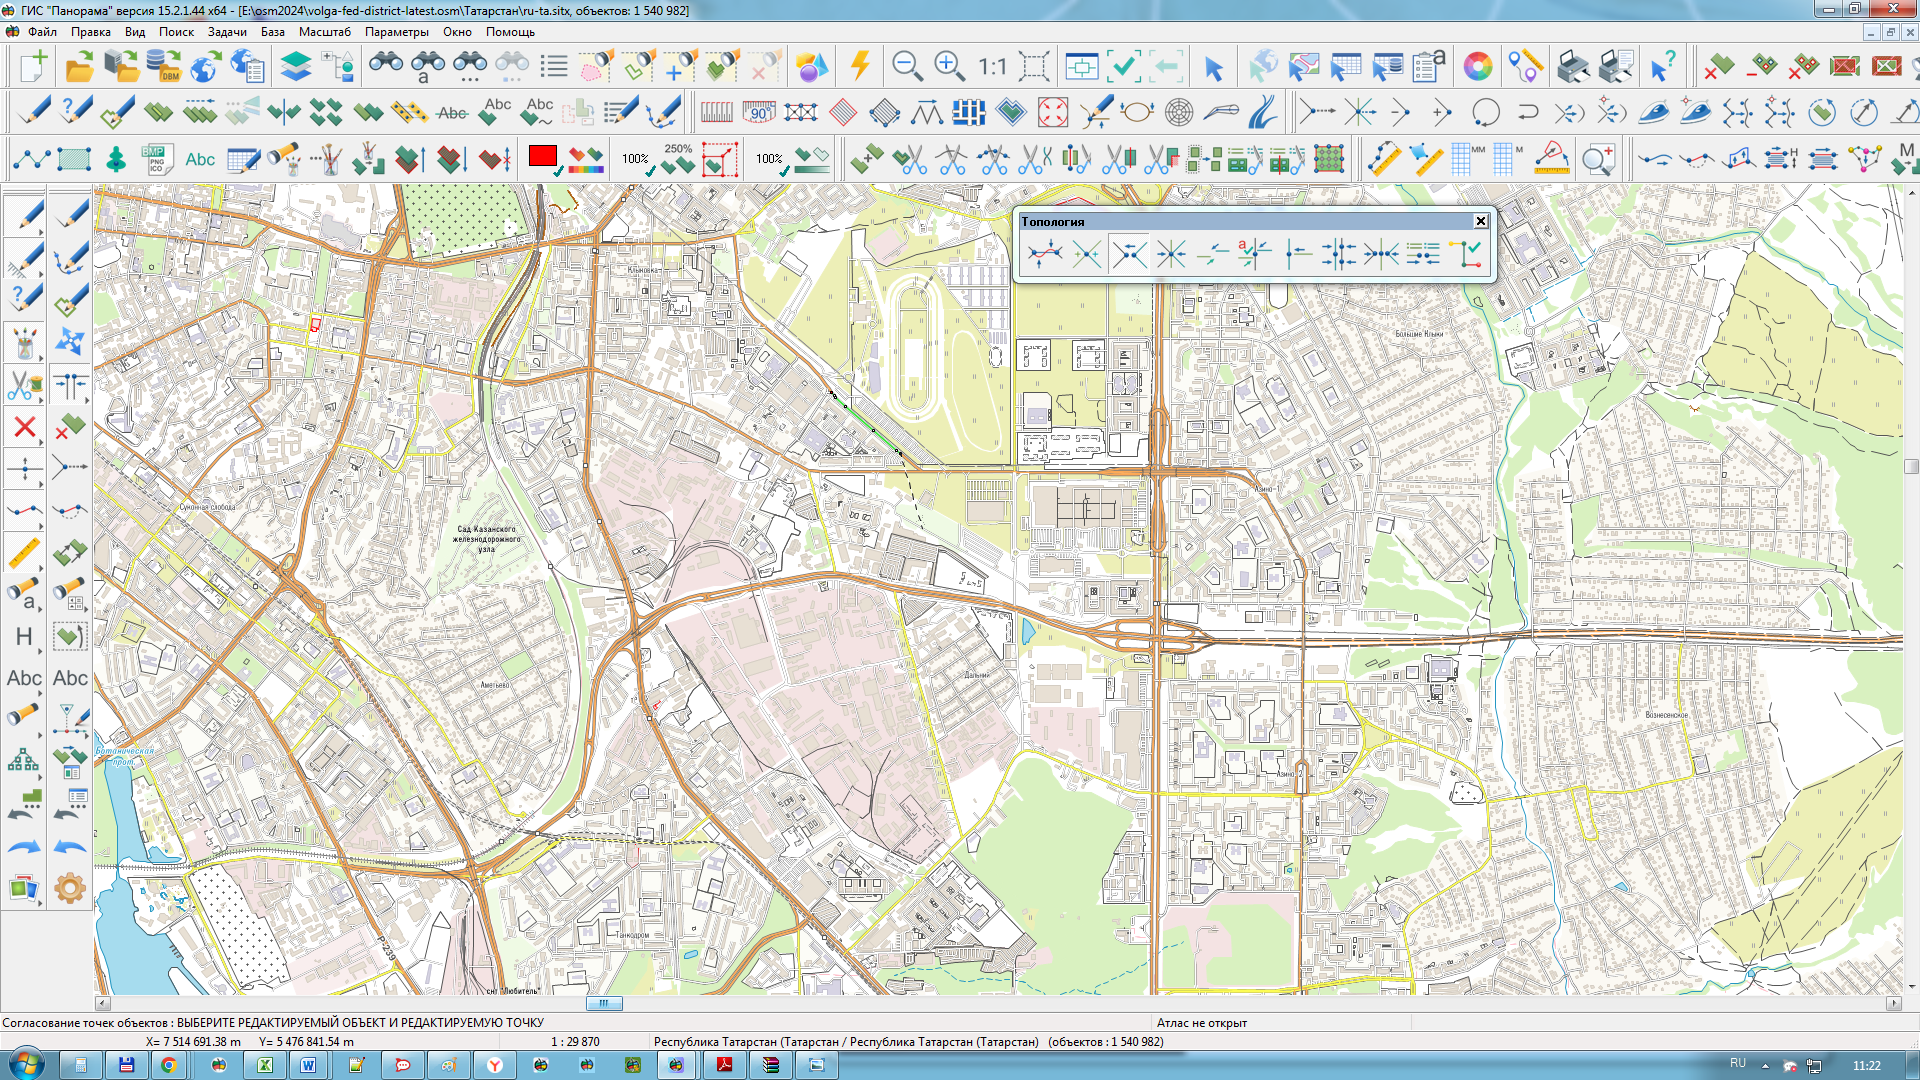
Task: Click the lightning bolt icon
Action: (859, 67)
